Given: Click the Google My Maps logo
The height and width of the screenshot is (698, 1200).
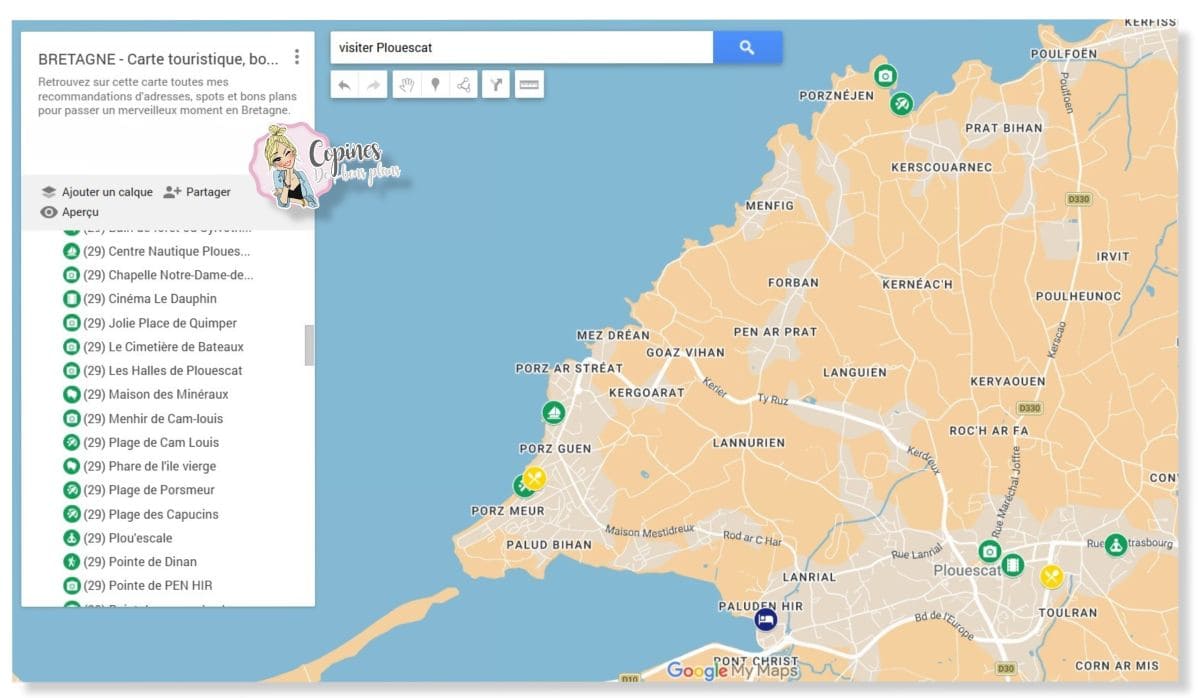Looking at the screenshot, I should [732, 672].
